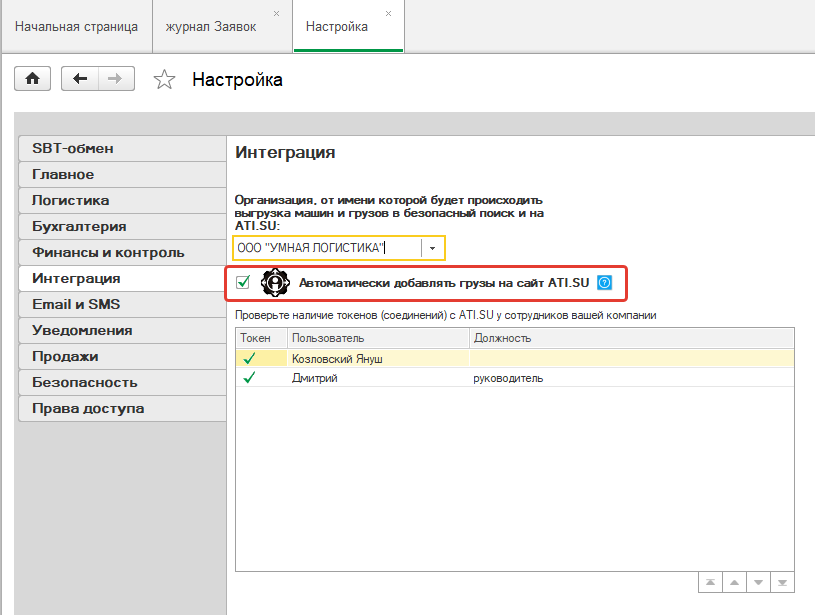Move selected row down one

pyautogui.click(x=758, y=582)
